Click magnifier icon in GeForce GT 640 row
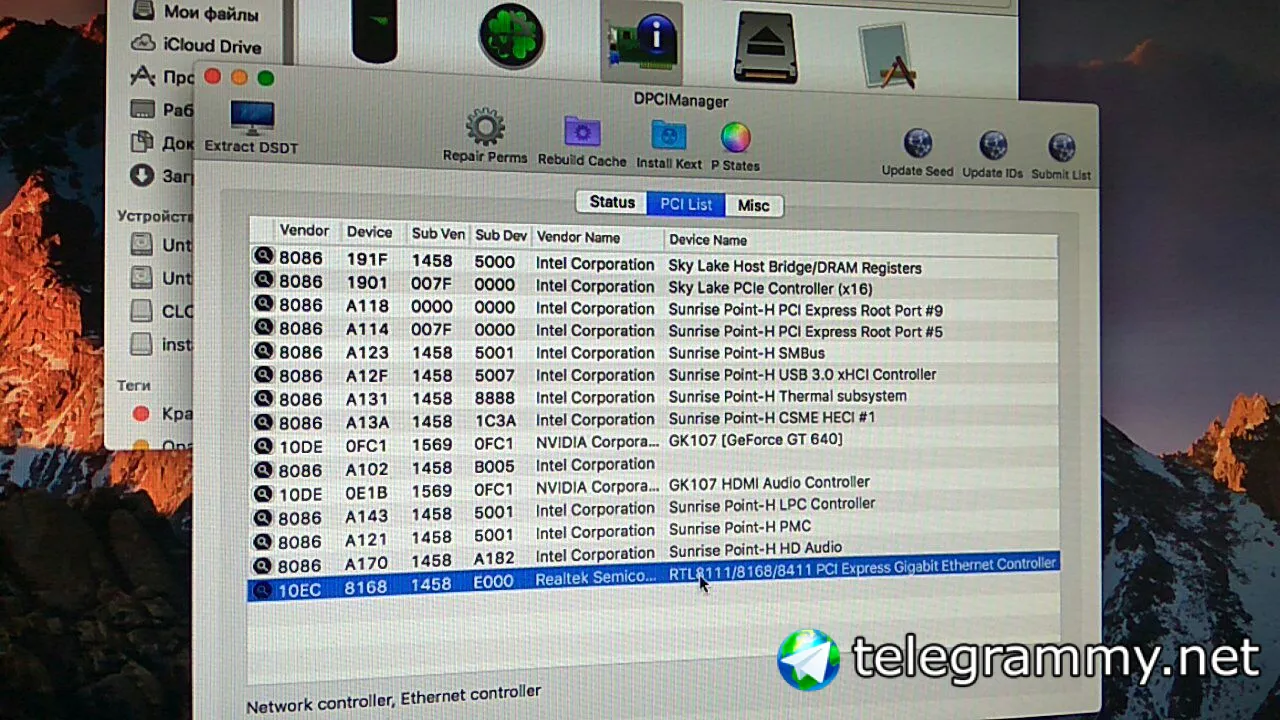This screenshot has height=720, width=1280. click(263, 446)
